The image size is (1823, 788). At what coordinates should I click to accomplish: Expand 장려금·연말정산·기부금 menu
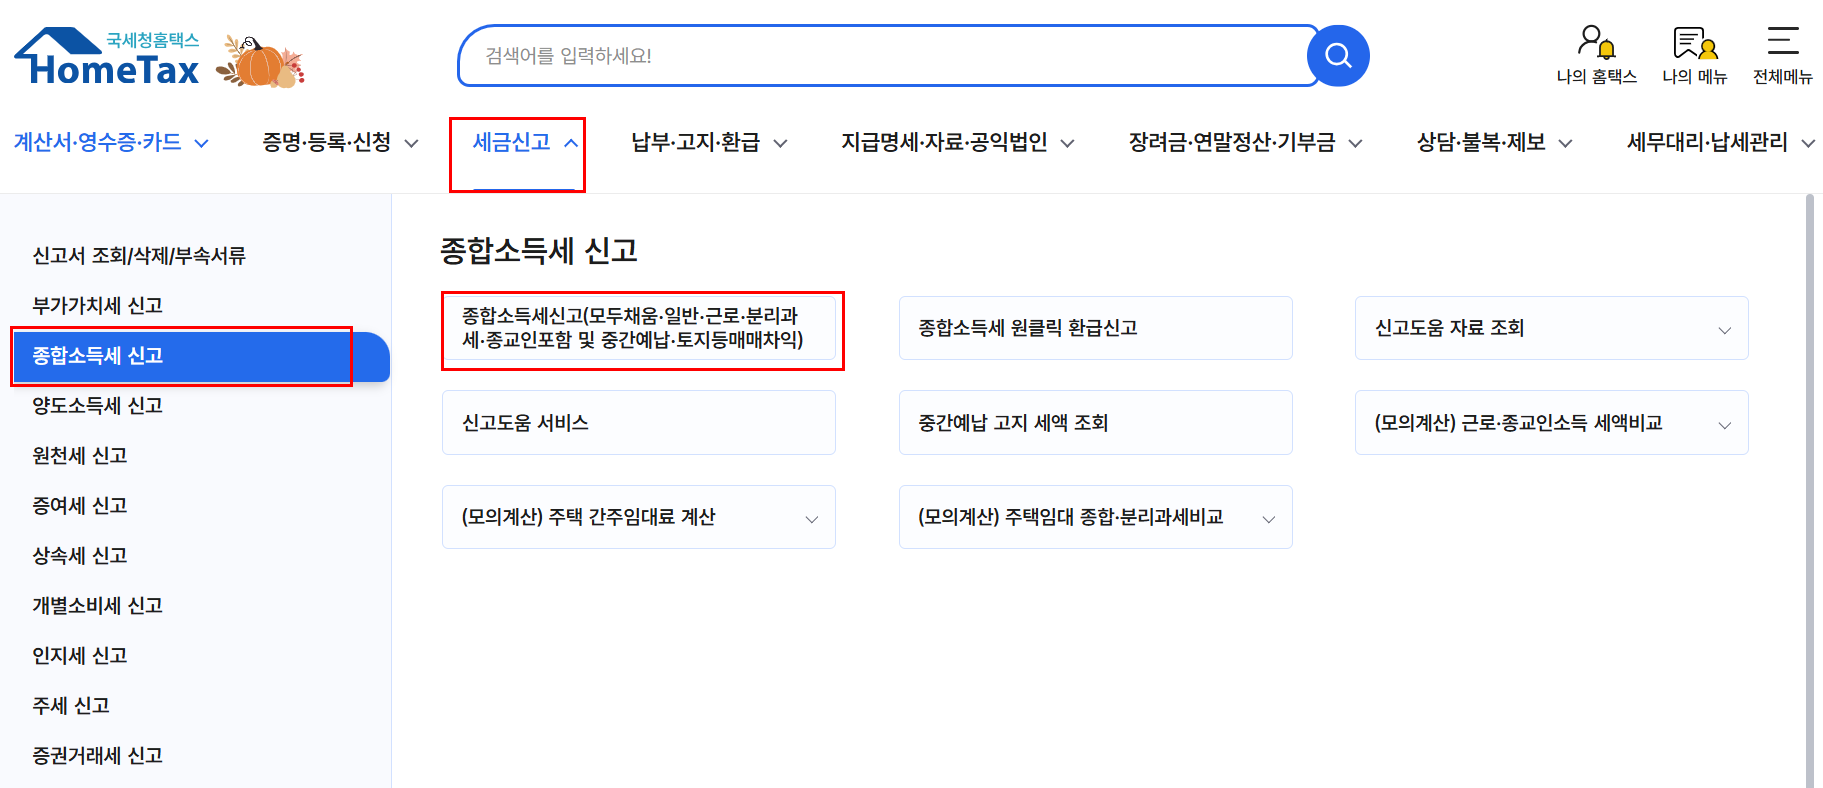[x=1245, y=142]
